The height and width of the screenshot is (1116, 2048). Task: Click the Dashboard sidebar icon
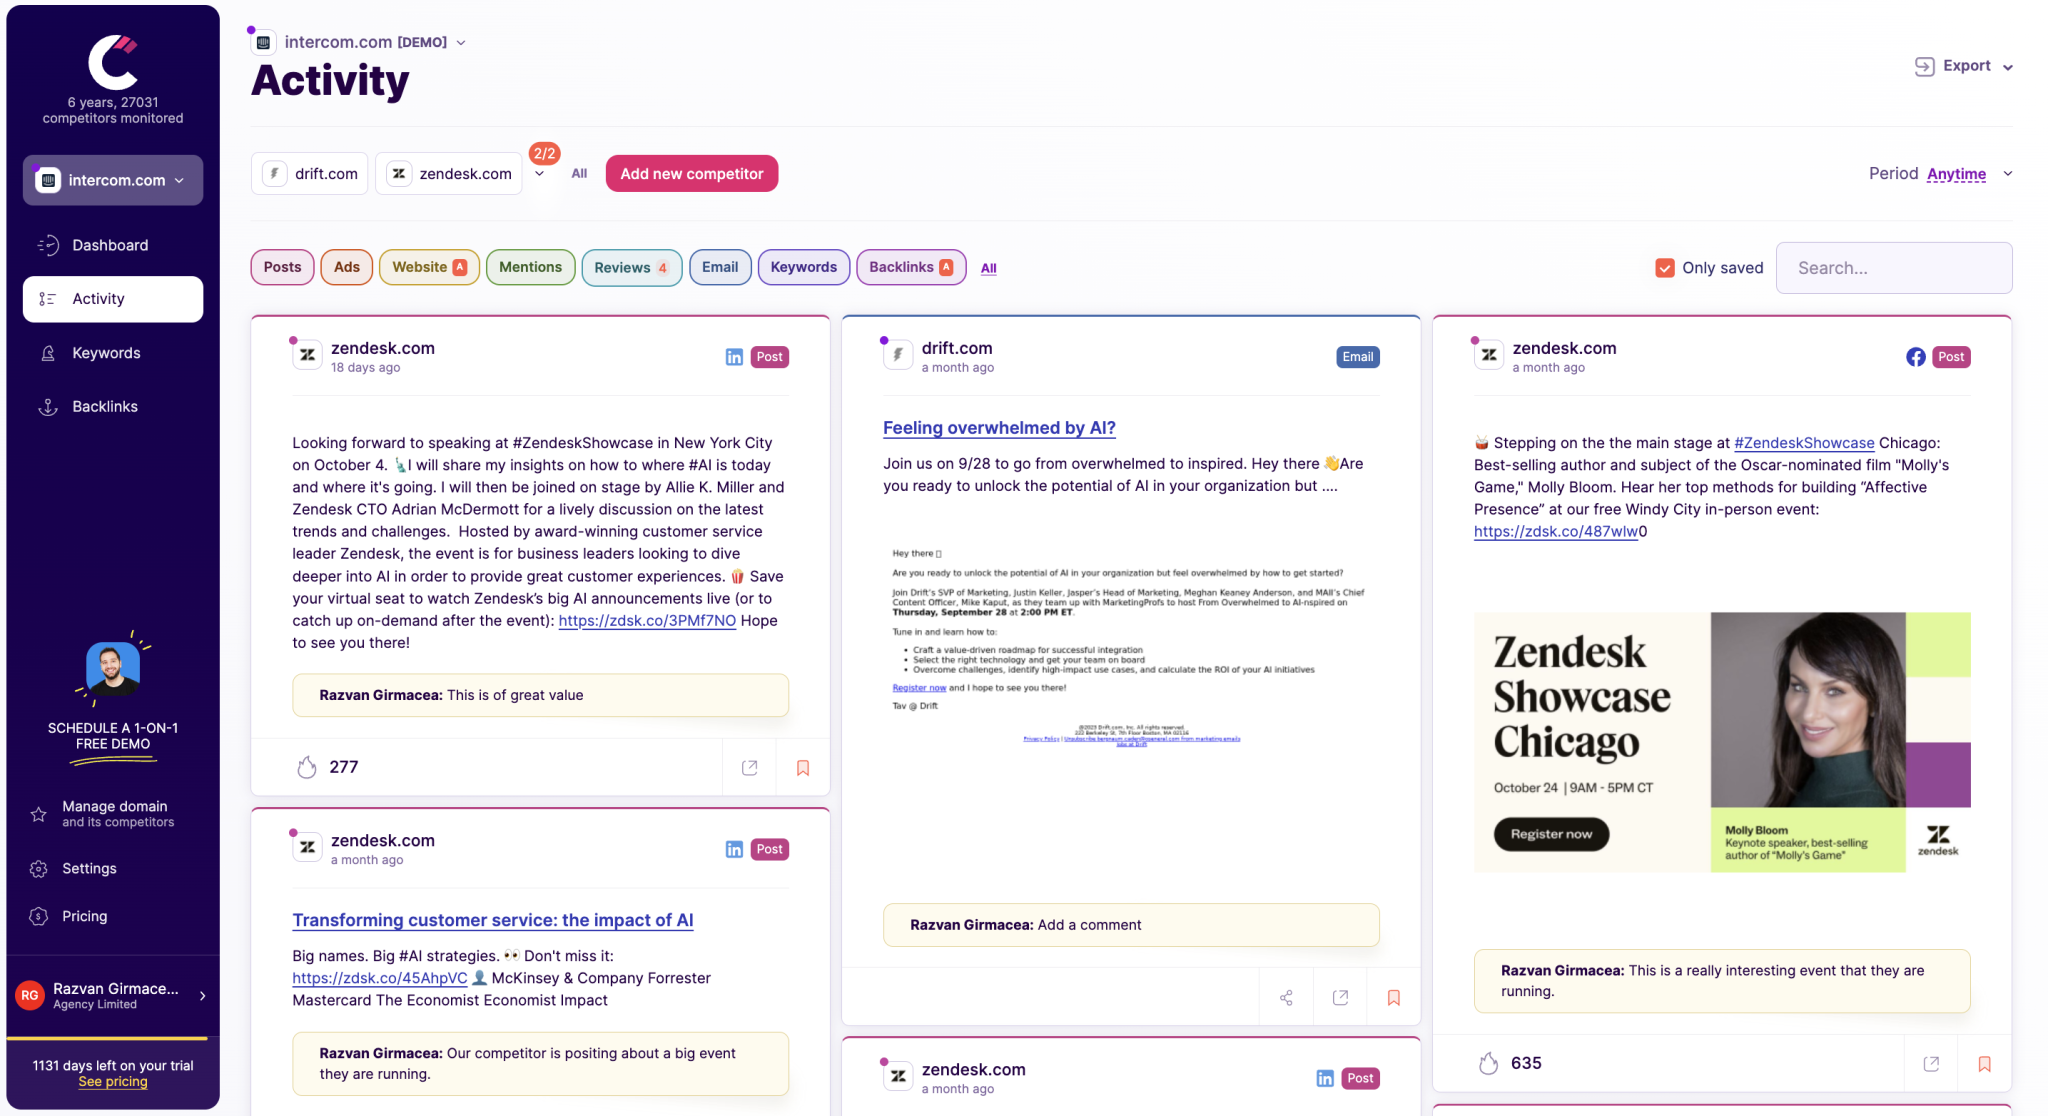[x=48, y=243]
